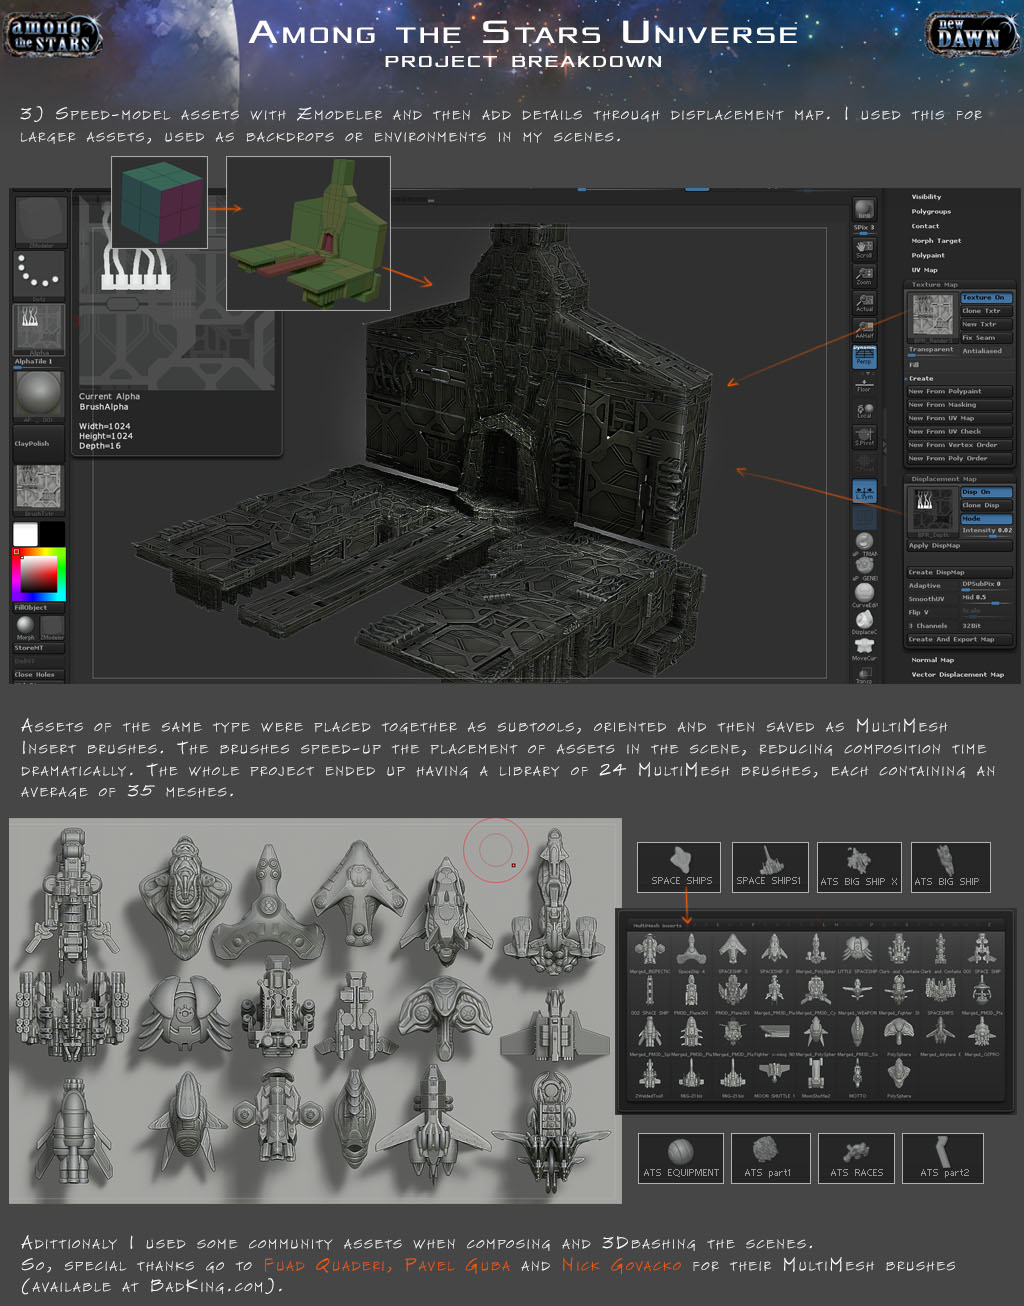This screenshot has height=1306, width=1024.
Task: Expand the UV Map subpalette
Action: 924,270
